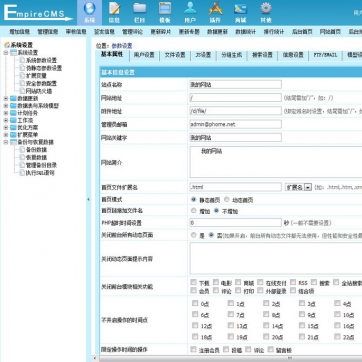Check the 下载 module checkbox
This screenshot has width=362, height=362.
pyautogui.click(x=194, y=282)
